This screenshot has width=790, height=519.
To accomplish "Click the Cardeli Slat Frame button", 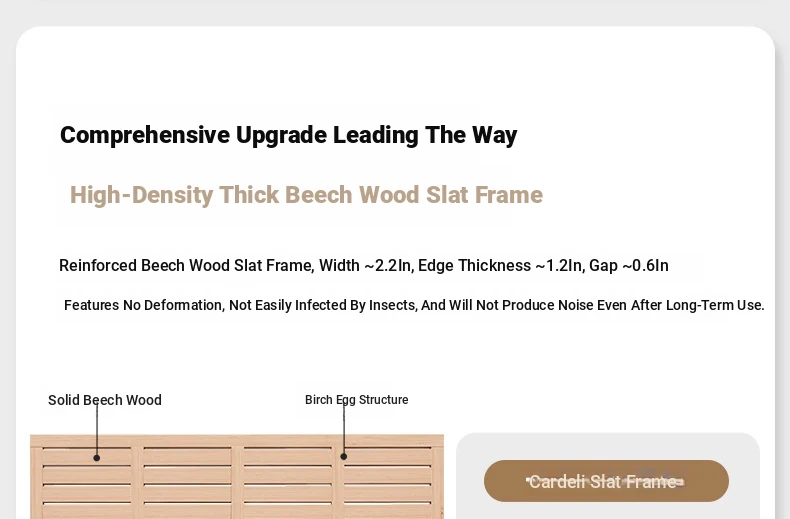I will point(606,481).
